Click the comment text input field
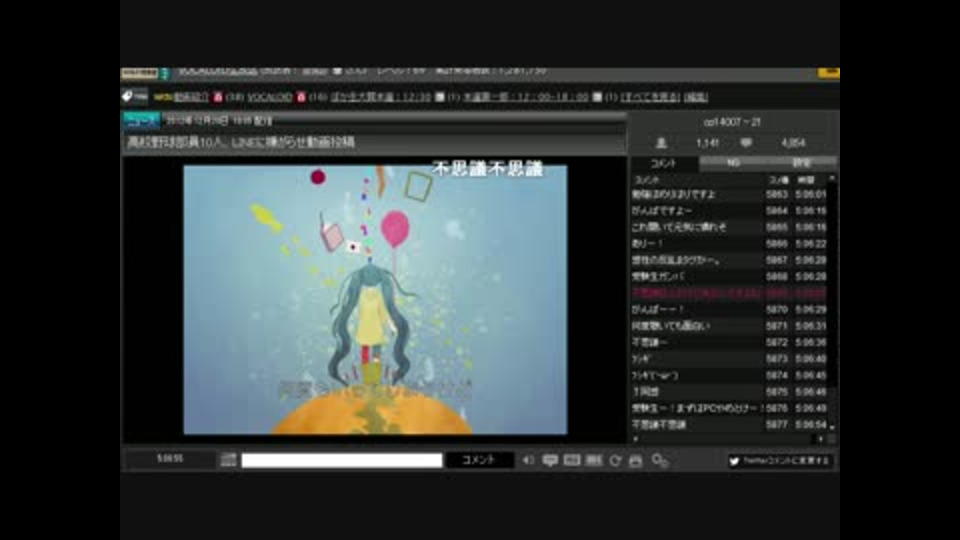 pyautogui.click(x=342, y=460)
